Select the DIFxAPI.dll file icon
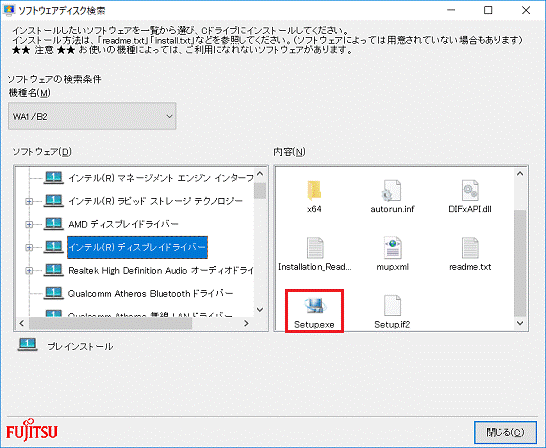The height and width of the screenshot is (448, 546). 470,190
